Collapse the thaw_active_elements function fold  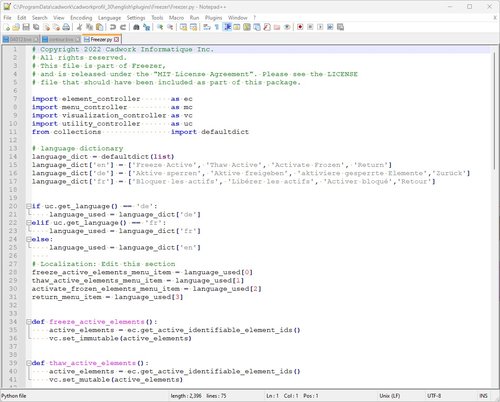(29, 363)
